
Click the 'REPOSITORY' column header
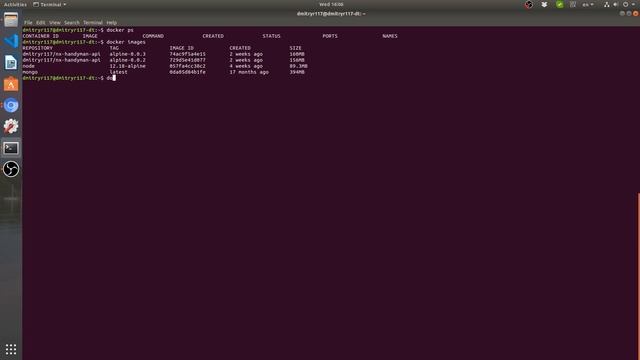click(x=38, y=48)
